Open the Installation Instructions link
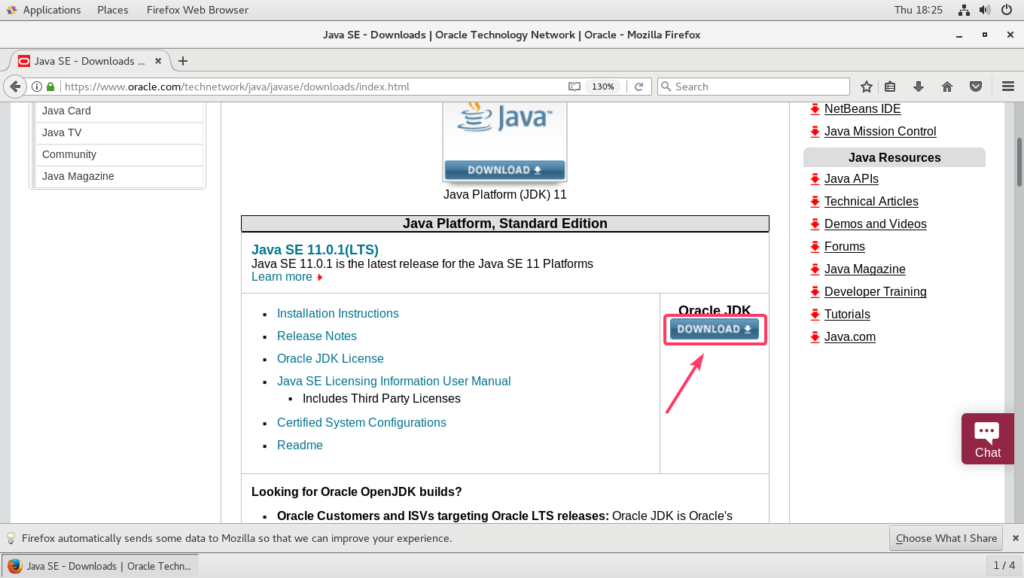 [337, 313]
